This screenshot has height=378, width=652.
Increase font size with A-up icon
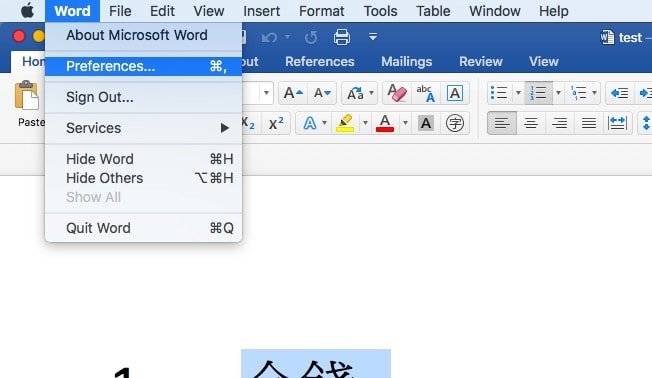pos(293,93)
